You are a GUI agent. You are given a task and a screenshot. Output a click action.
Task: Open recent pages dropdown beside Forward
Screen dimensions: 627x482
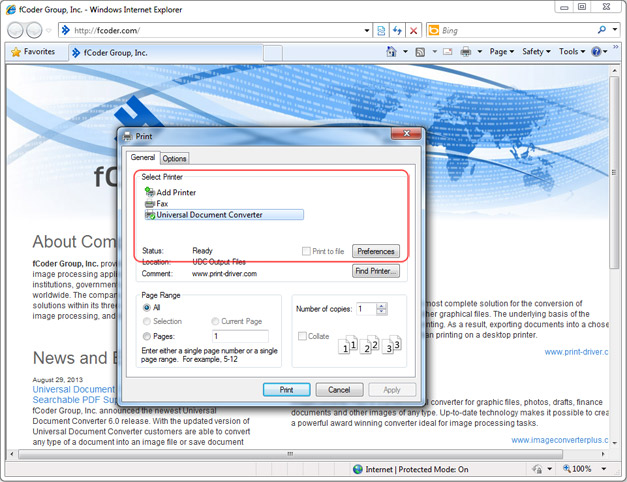pyautogui.click(x=48, y=30)
